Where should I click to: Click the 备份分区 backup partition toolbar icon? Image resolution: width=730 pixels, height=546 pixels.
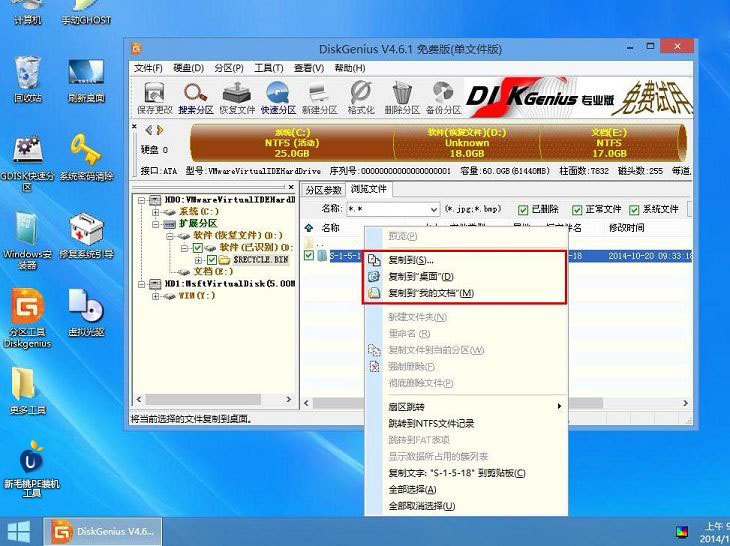443,98
